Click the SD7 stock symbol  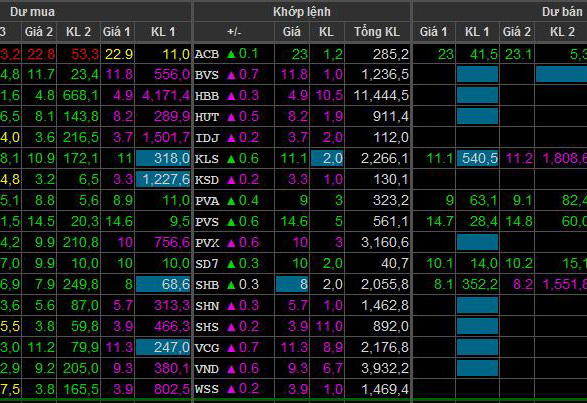(207, 264)
